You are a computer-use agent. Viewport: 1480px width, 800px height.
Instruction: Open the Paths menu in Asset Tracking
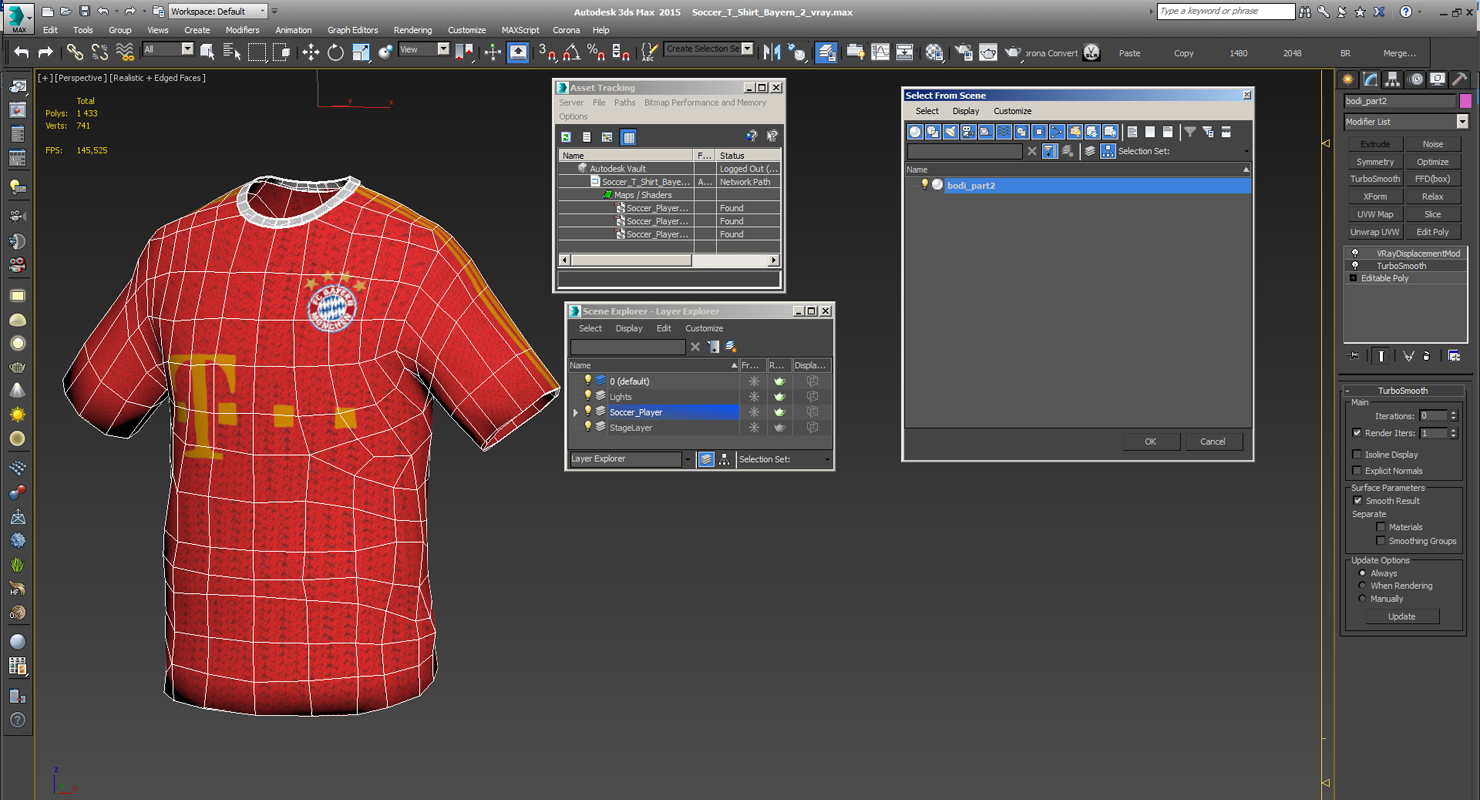click(x=625, y=102)
